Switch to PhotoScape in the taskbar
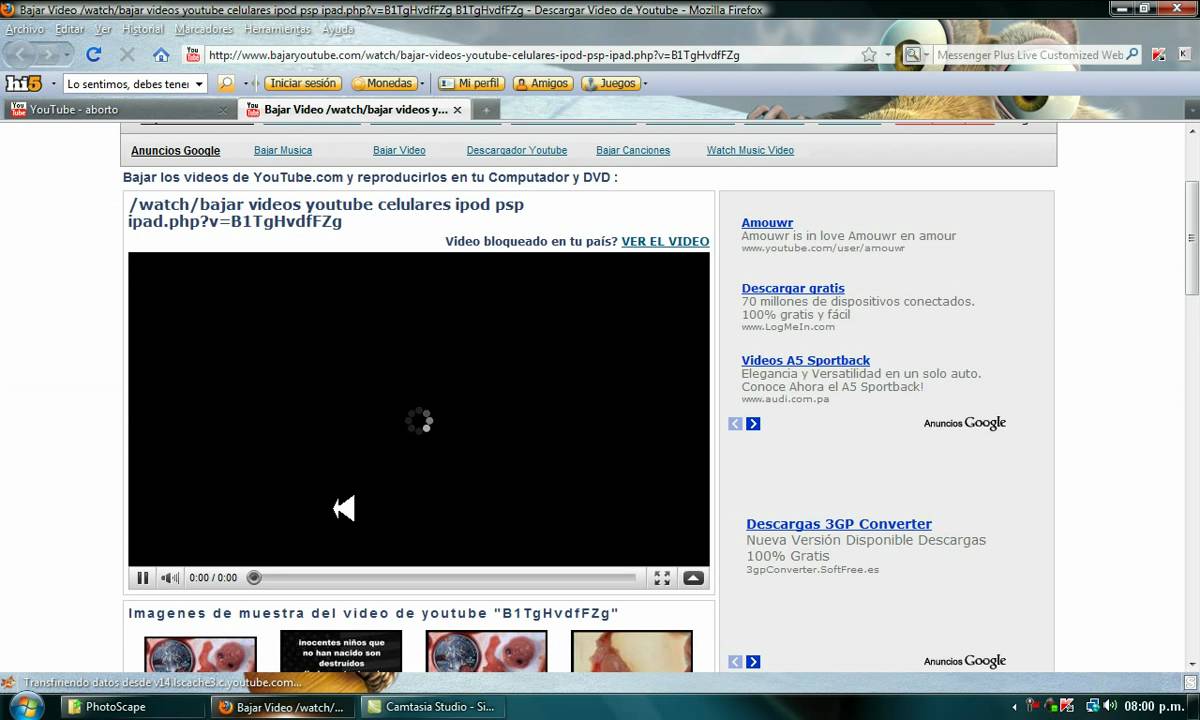 point(134,706)
